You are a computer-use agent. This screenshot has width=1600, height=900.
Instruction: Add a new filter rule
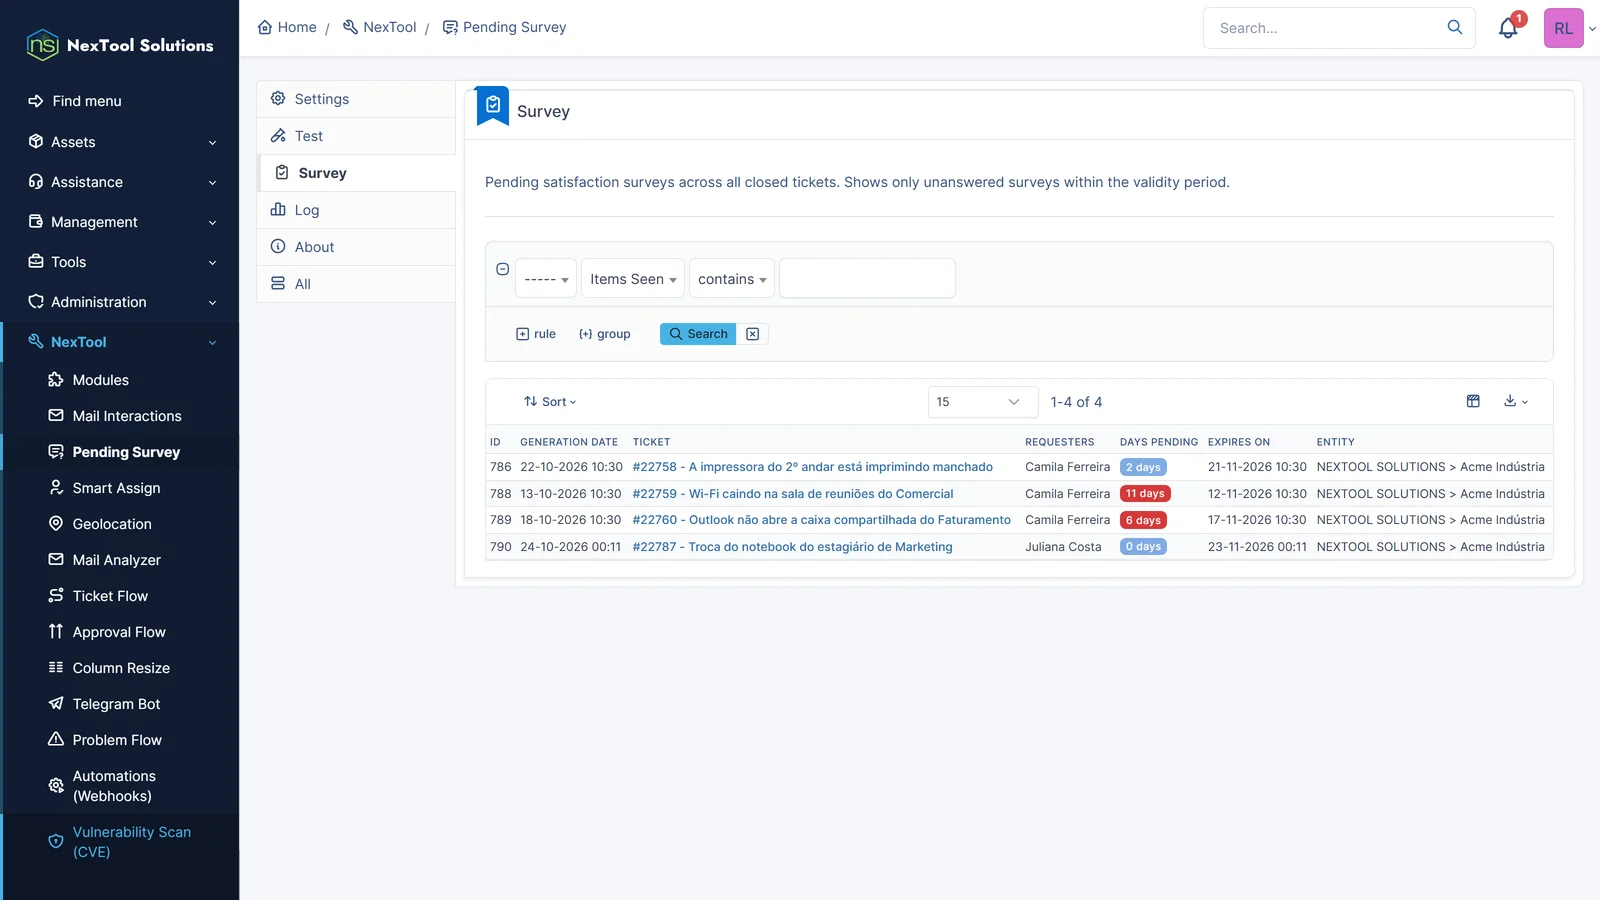pyautogui.click(x=536, y=334)
